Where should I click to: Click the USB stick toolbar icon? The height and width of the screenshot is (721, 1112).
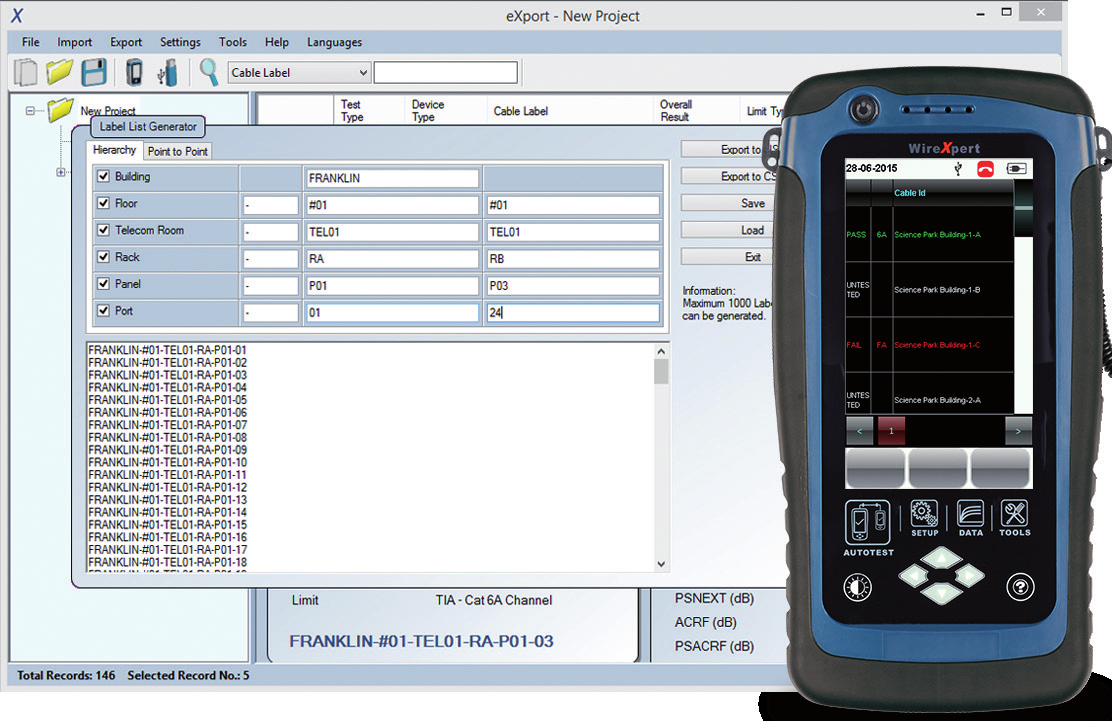point(167,72)
